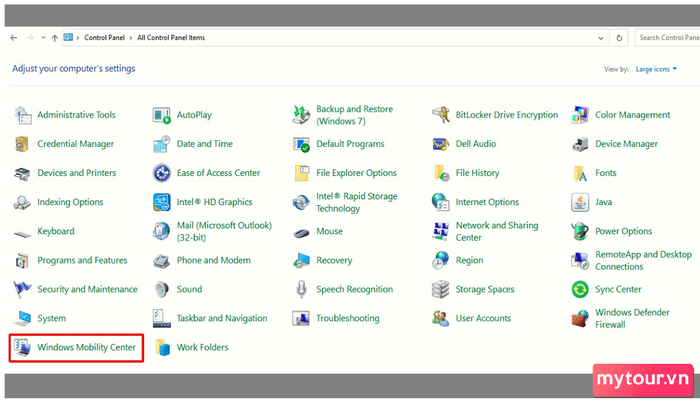
Task: Click the Control Panel address bar icon
Action: click(68, 38)
